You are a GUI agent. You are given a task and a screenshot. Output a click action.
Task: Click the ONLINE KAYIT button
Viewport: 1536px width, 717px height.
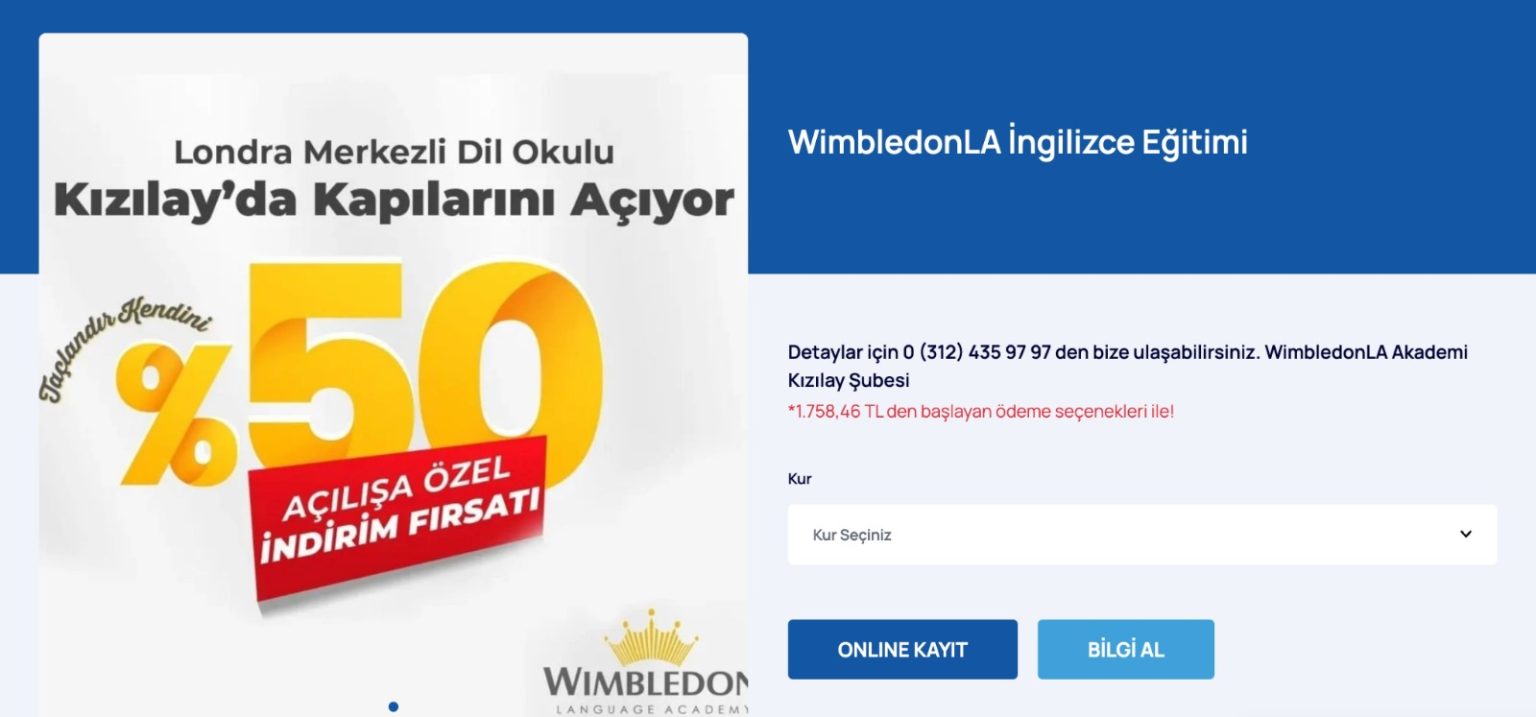pos(902,650)
